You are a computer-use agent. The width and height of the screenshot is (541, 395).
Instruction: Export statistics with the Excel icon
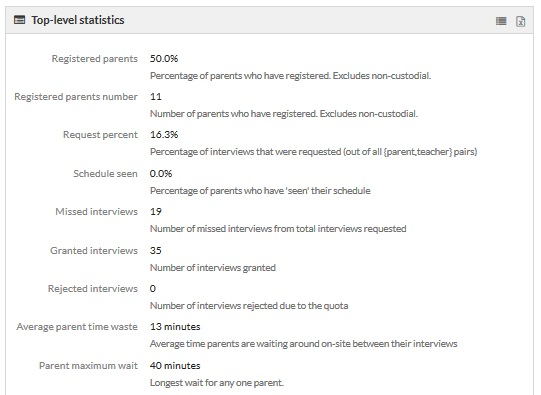click(x=520, y=21)
